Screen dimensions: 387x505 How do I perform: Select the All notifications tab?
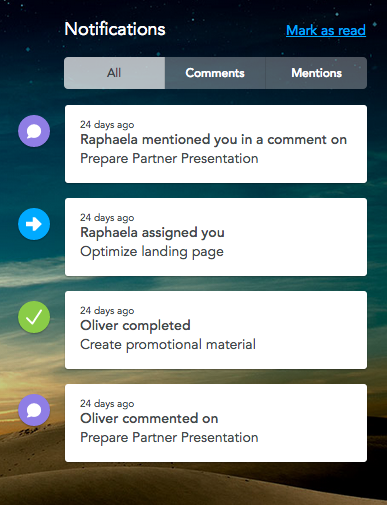(x=114, y=73)
